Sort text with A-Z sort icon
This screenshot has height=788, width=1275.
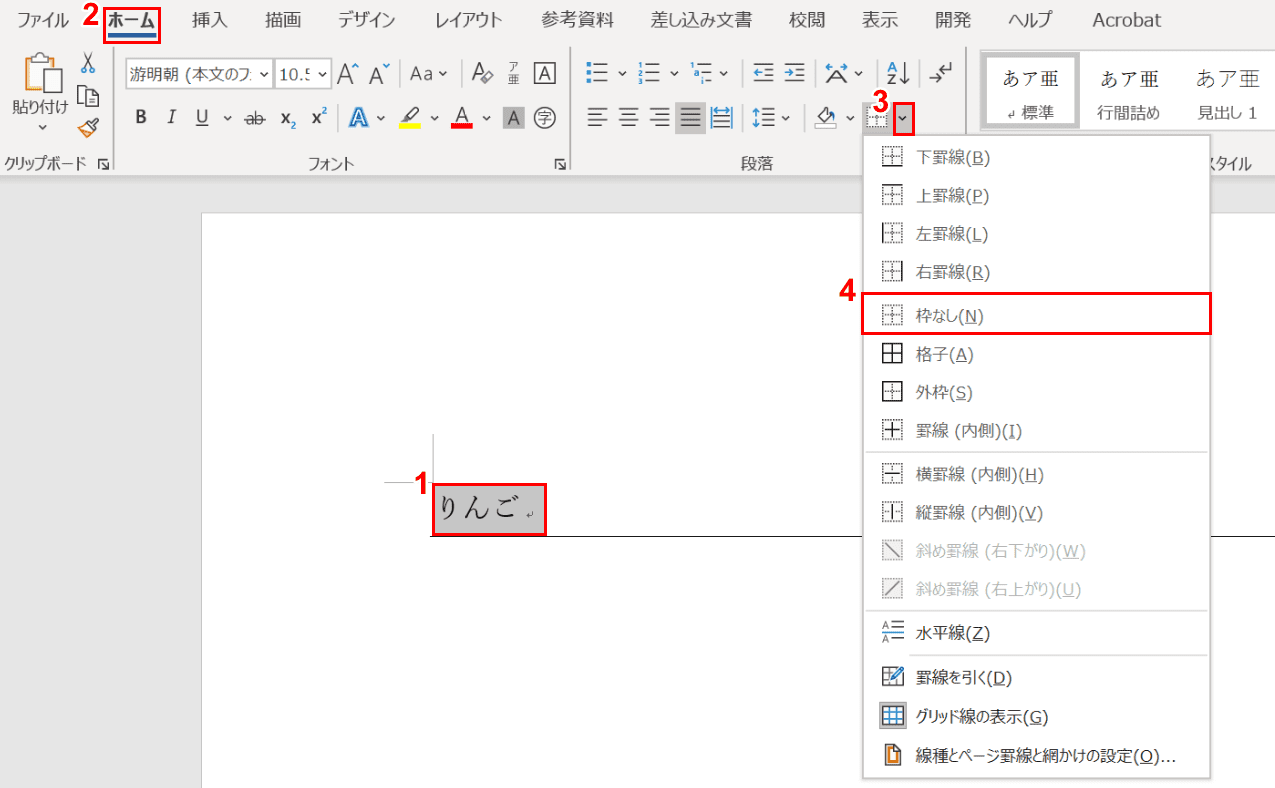point(897,73)
